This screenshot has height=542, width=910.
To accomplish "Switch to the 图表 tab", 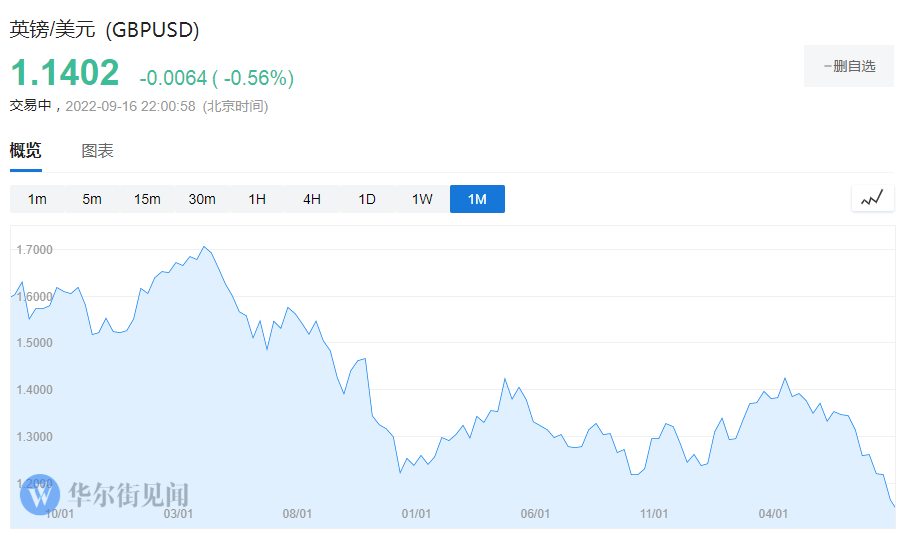I will tap(97, 151).
